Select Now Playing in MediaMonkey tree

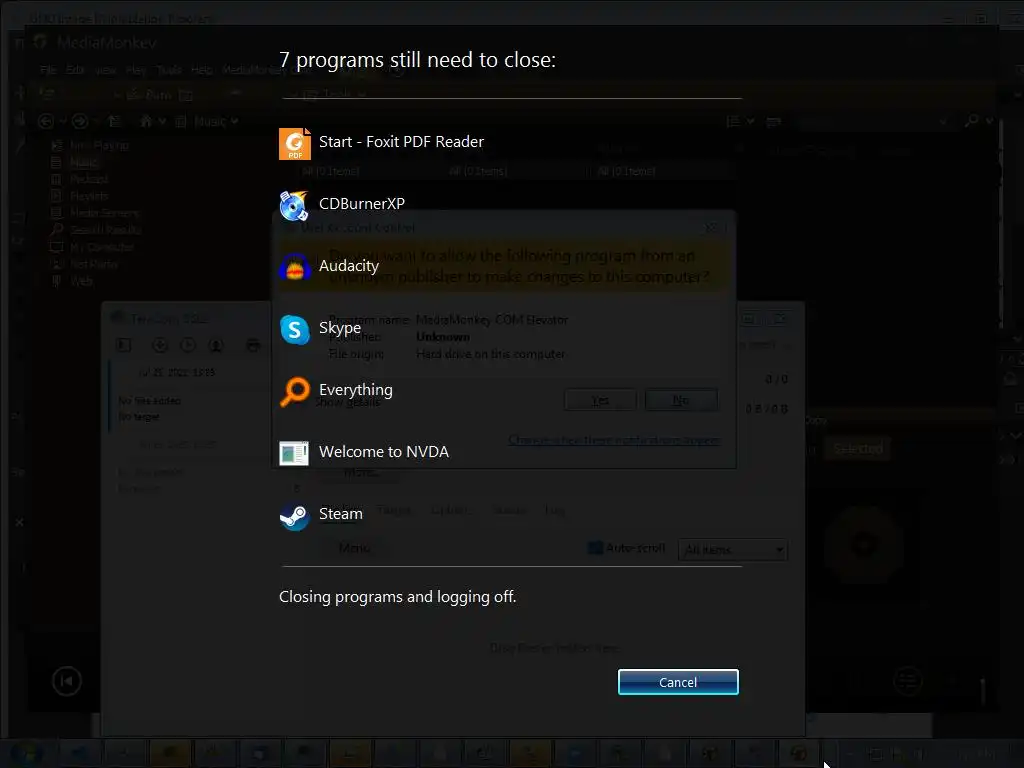click(x=99, y=145)
